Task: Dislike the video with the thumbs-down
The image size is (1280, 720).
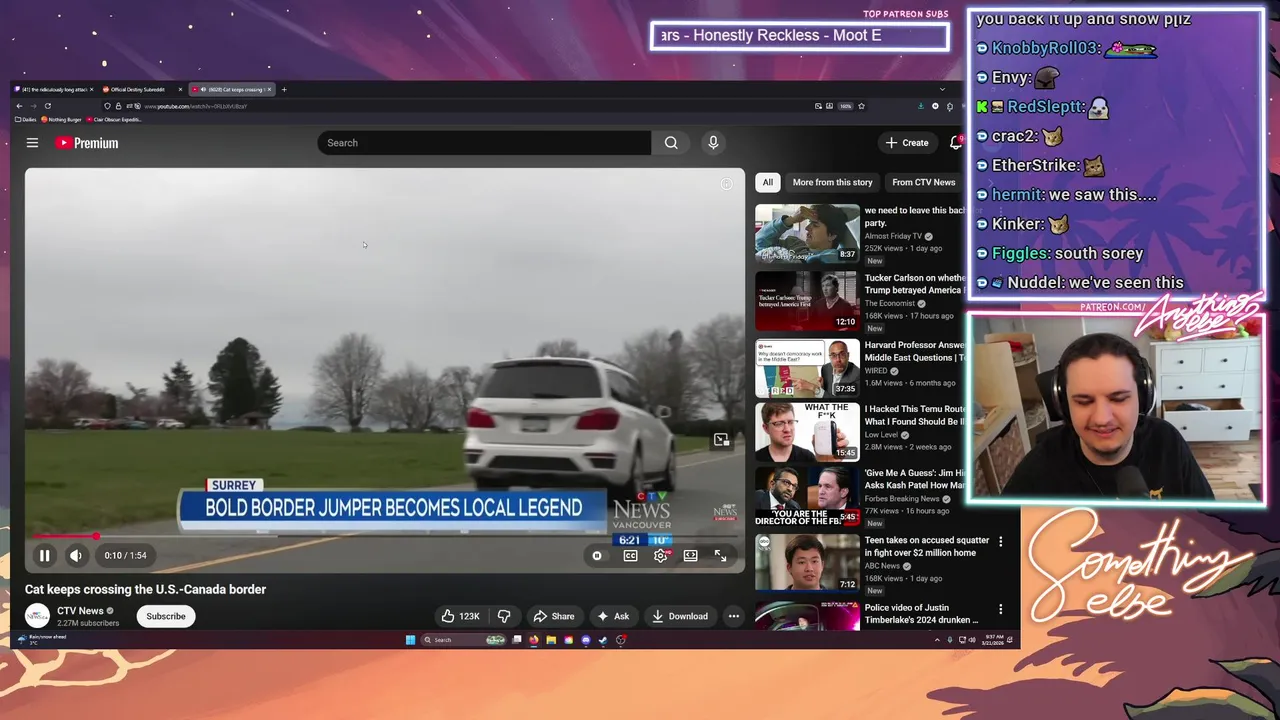Action: click(504, 616)
